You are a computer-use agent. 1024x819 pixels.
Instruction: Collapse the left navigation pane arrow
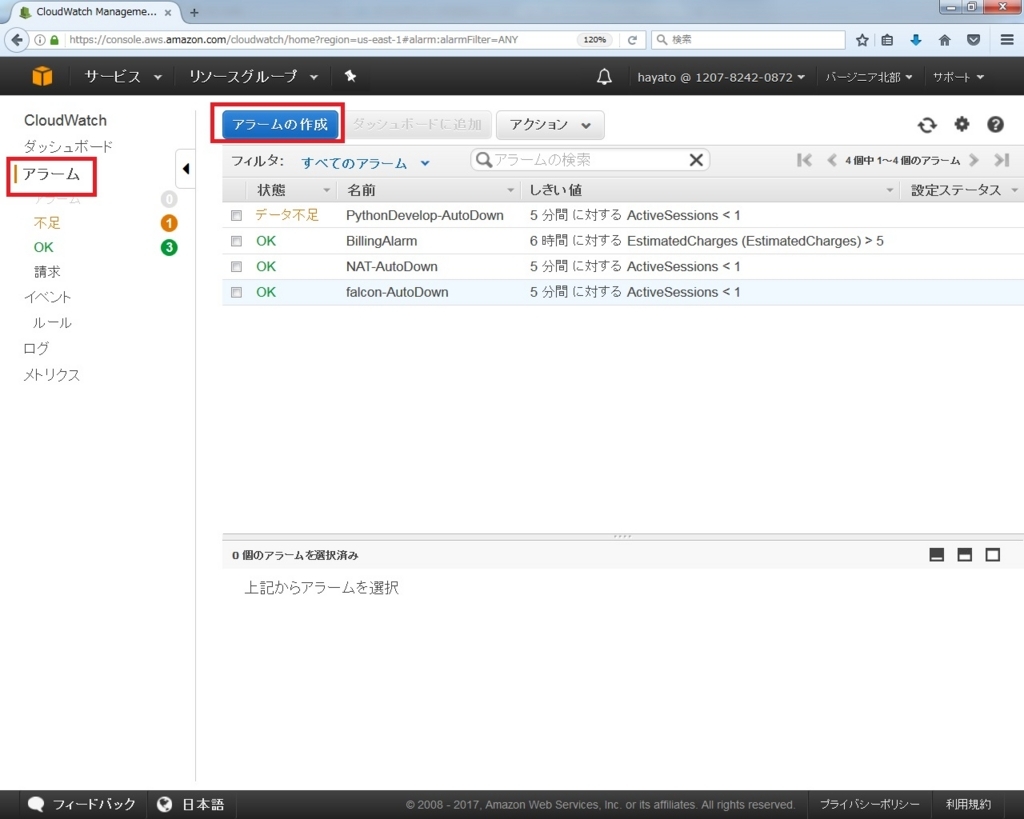click(x=185, y=169)
